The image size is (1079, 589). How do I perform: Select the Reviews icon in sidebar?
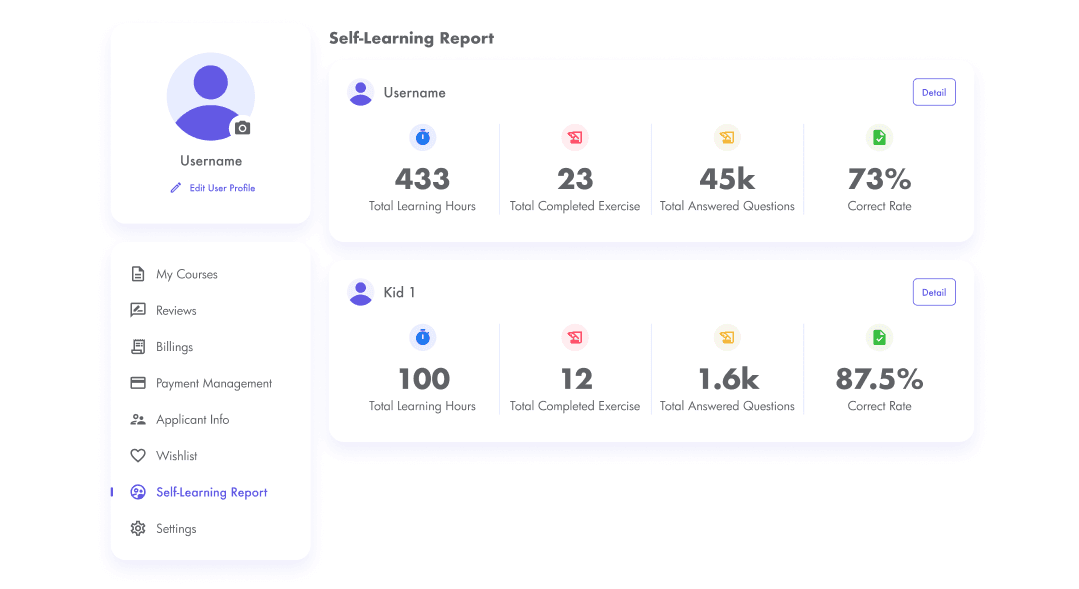coord(137,310)
